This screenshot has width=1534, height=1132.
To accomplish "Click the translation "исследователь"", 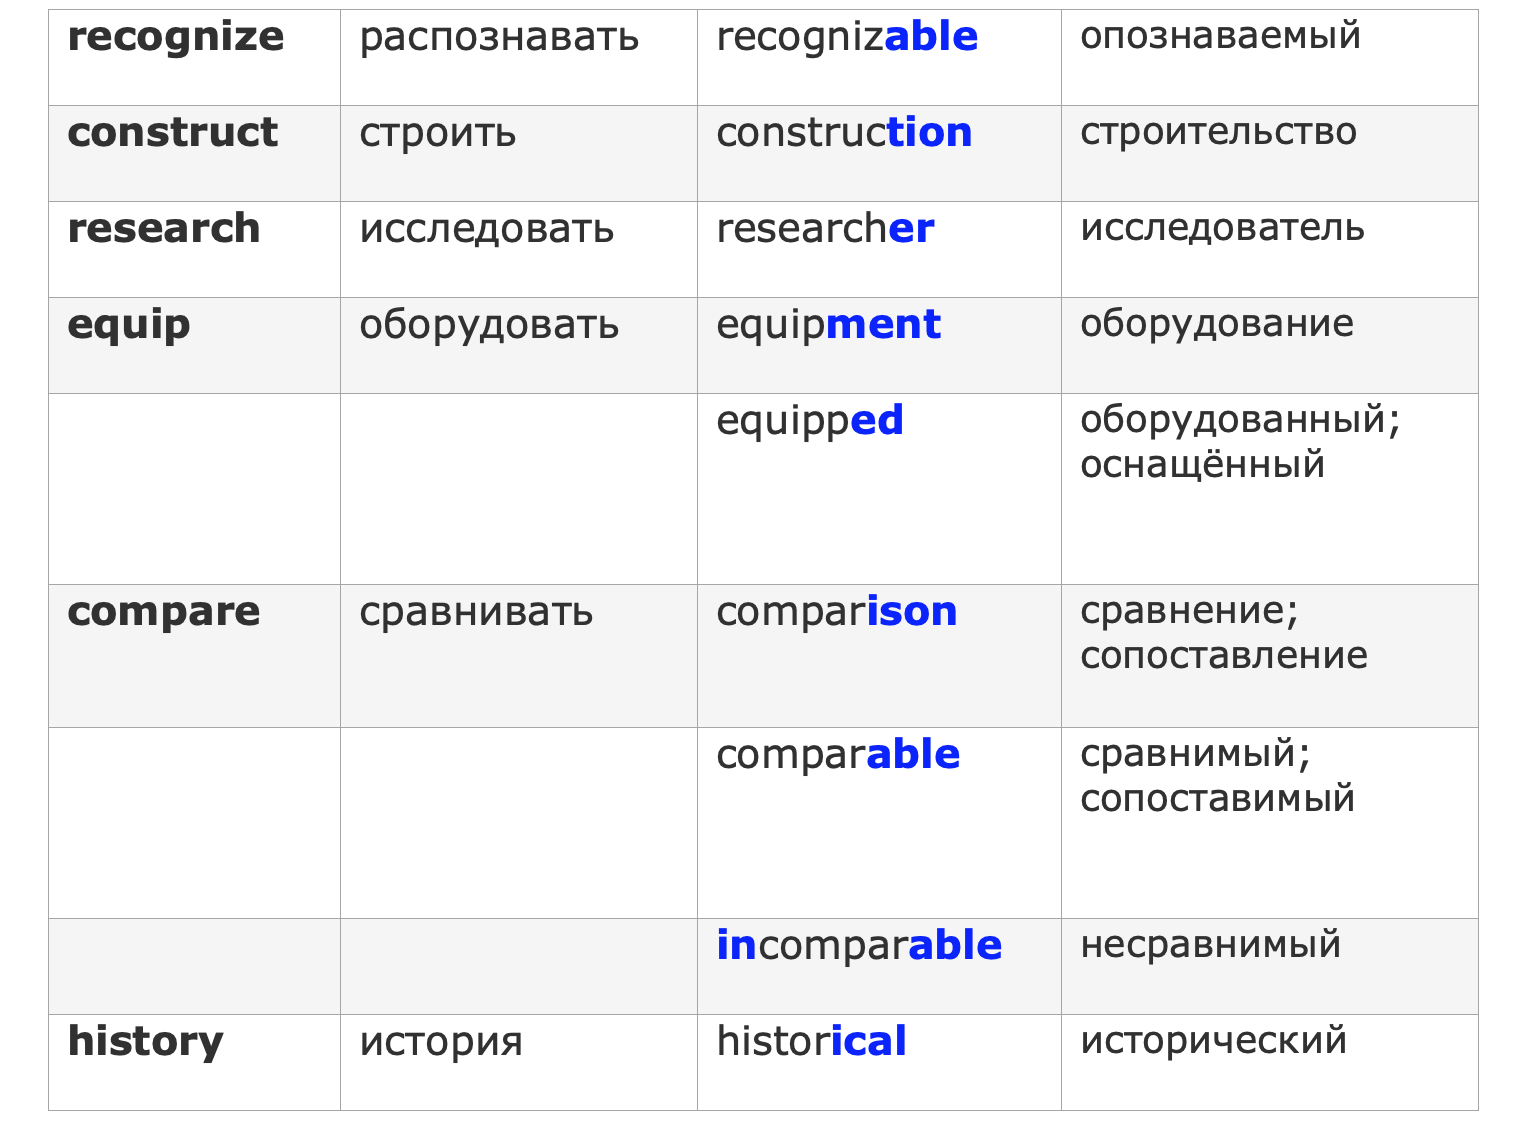I will pos(1222,228).
